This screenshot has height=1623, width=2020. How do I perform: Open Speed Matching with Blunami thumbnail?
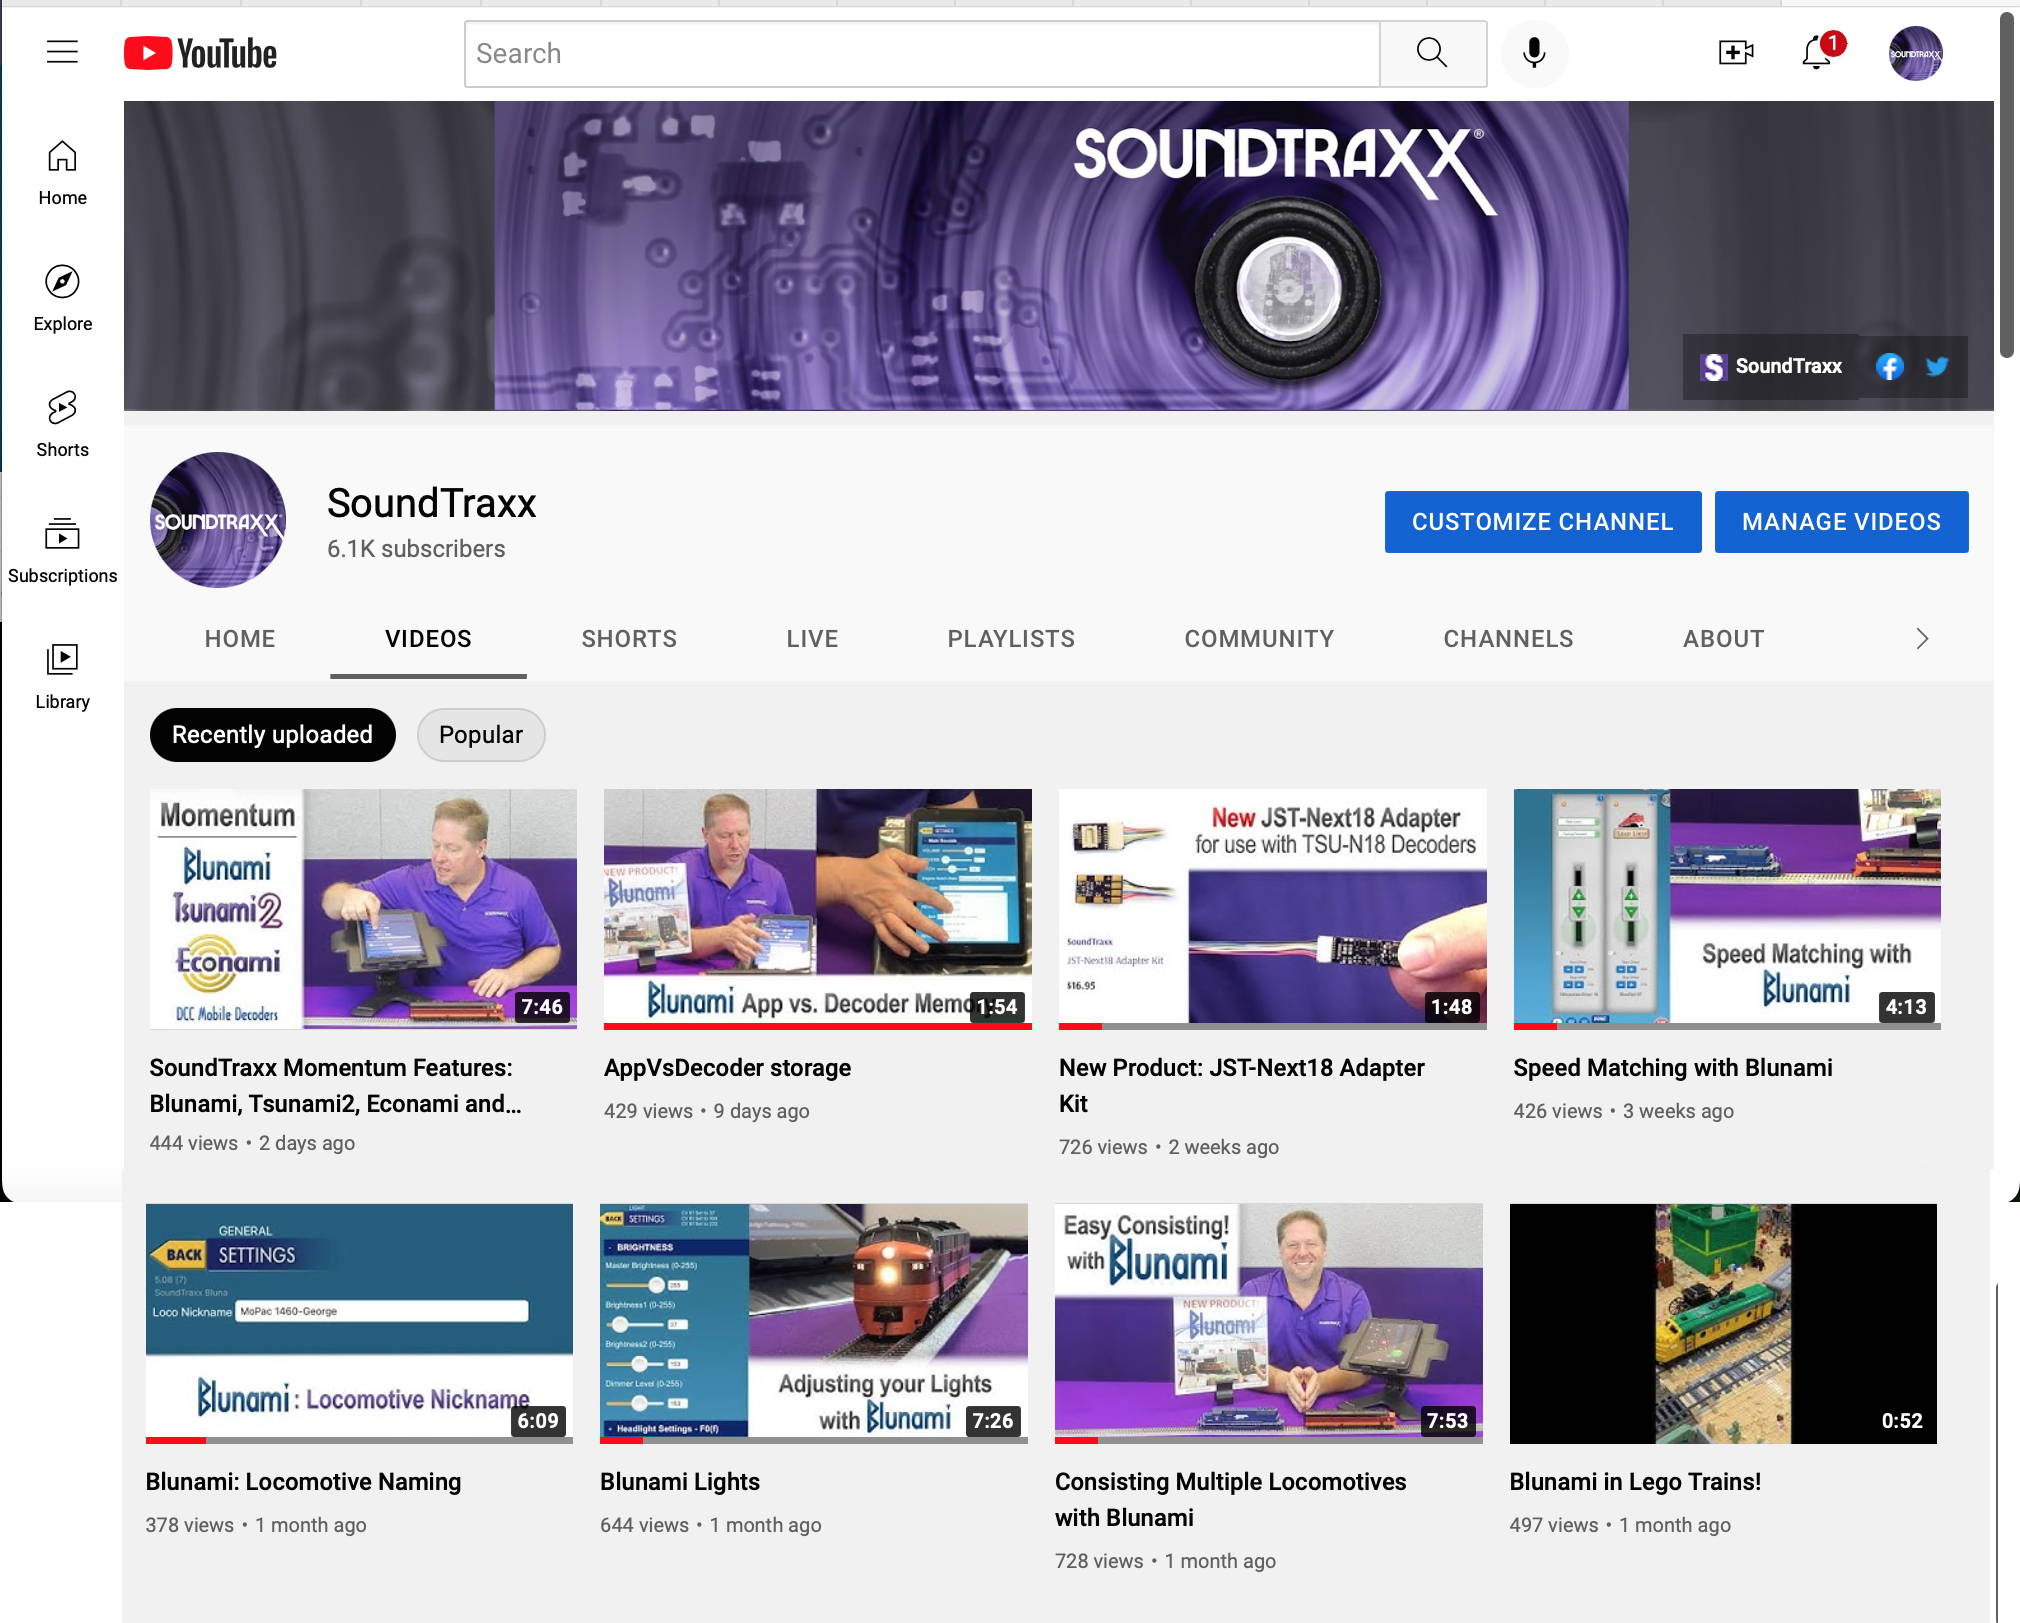1727,909
